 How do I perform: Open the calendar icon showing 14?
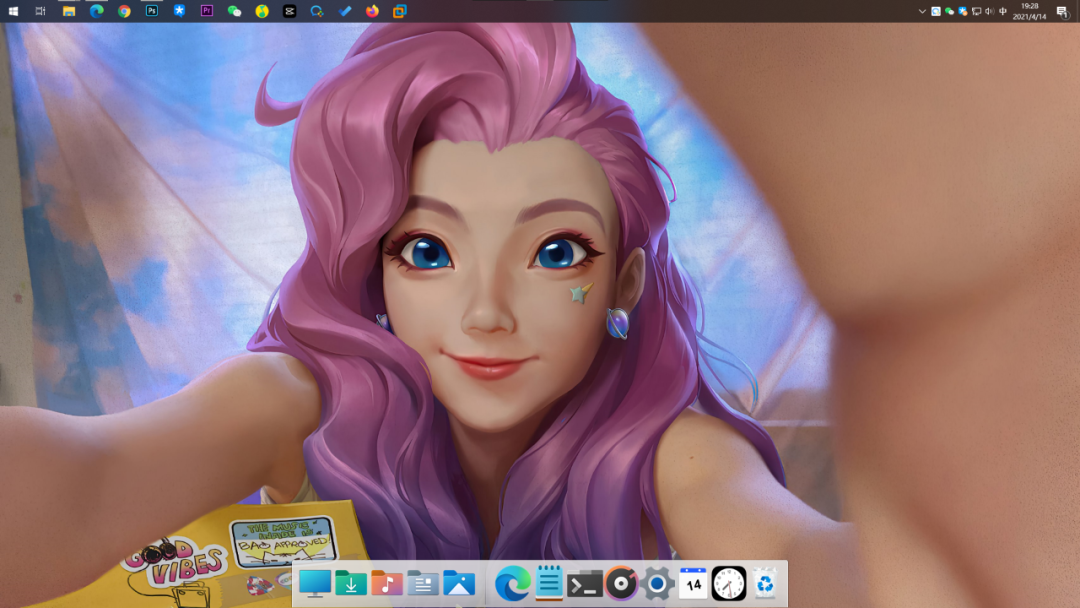point(693,583)
